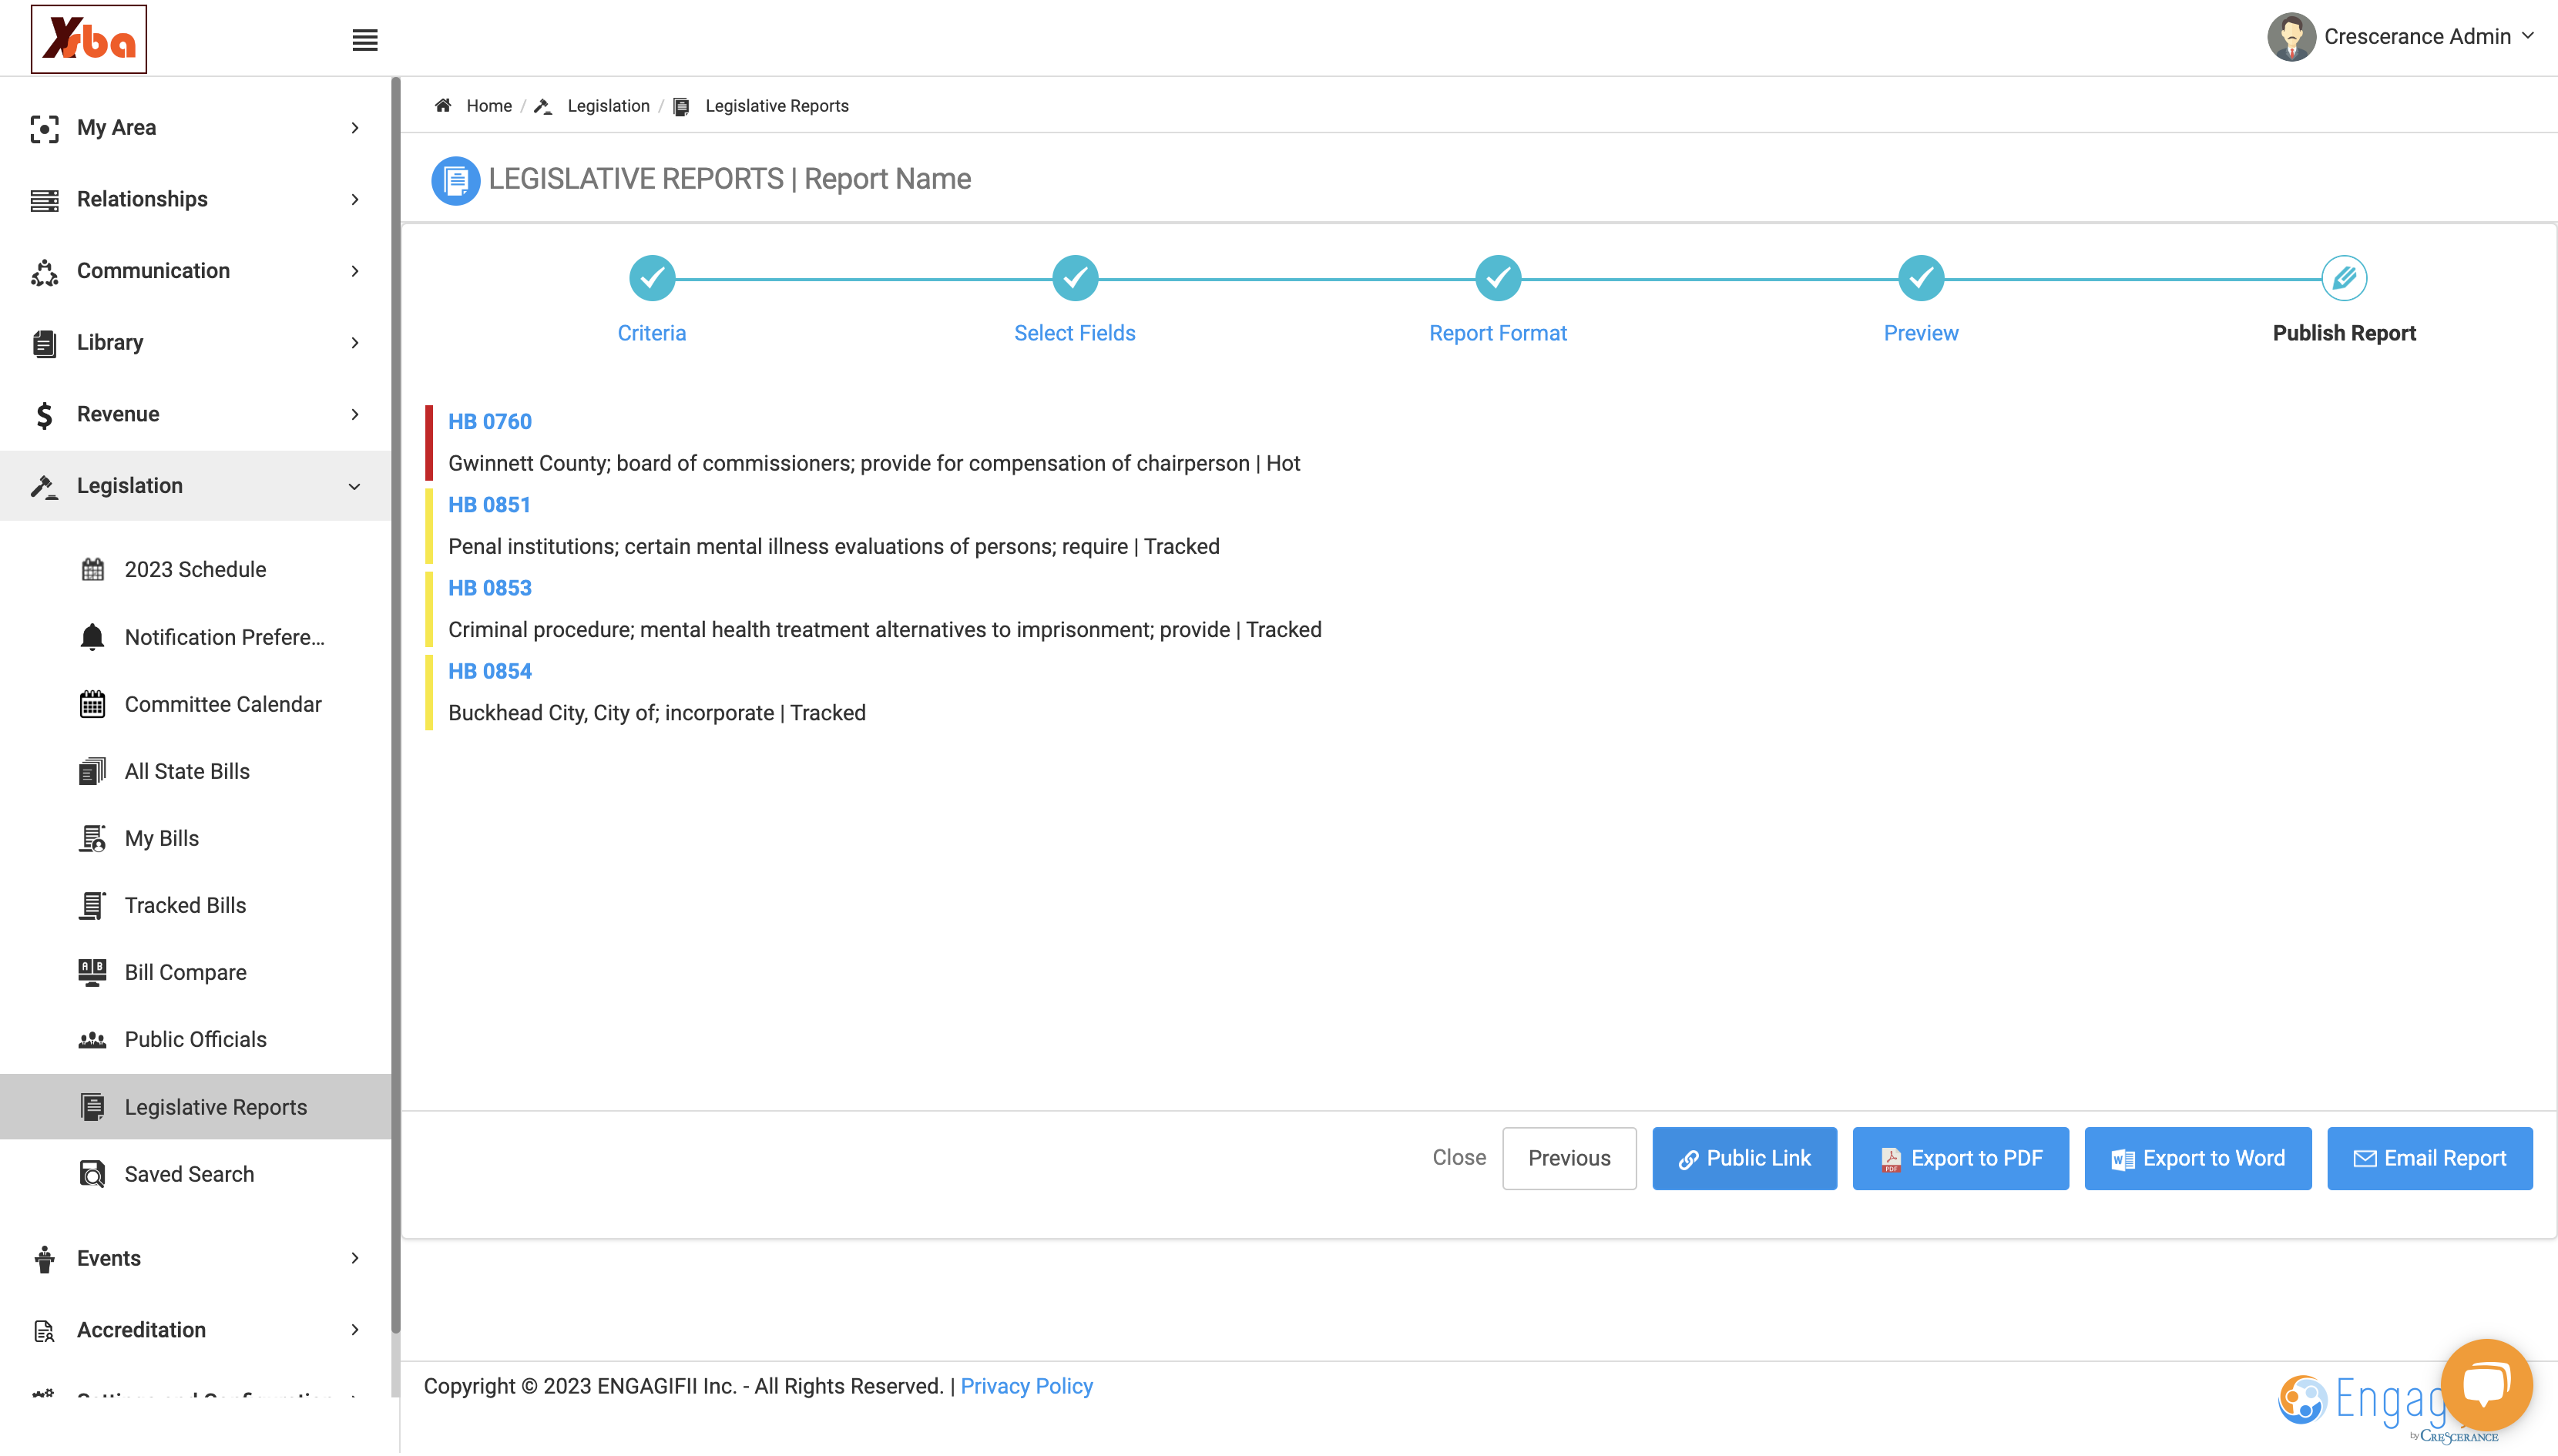2558x1456 pixels.
Task: Click the Public Officials people icon
Action: coord(92,1040)
